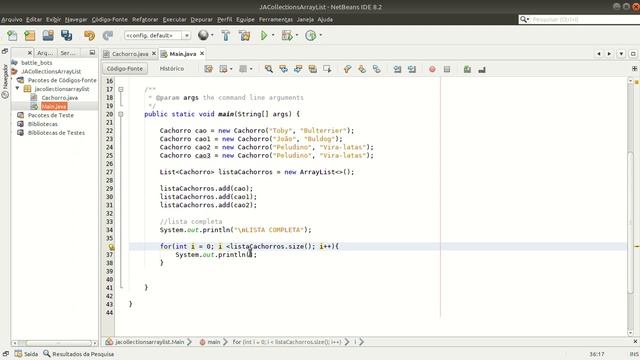Click the line 36 hint lightbulb

(x=111, y=247)
